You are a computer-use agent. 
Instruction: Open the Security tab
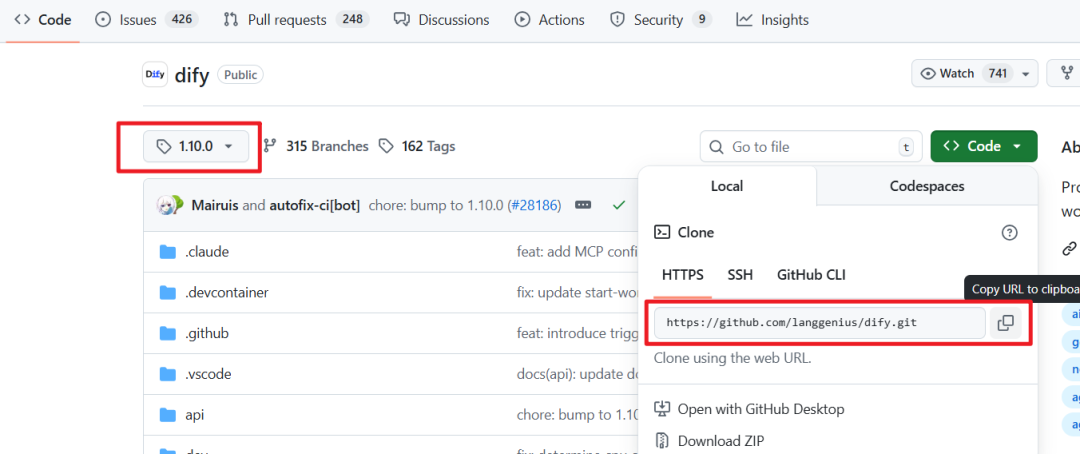[661, 20]
